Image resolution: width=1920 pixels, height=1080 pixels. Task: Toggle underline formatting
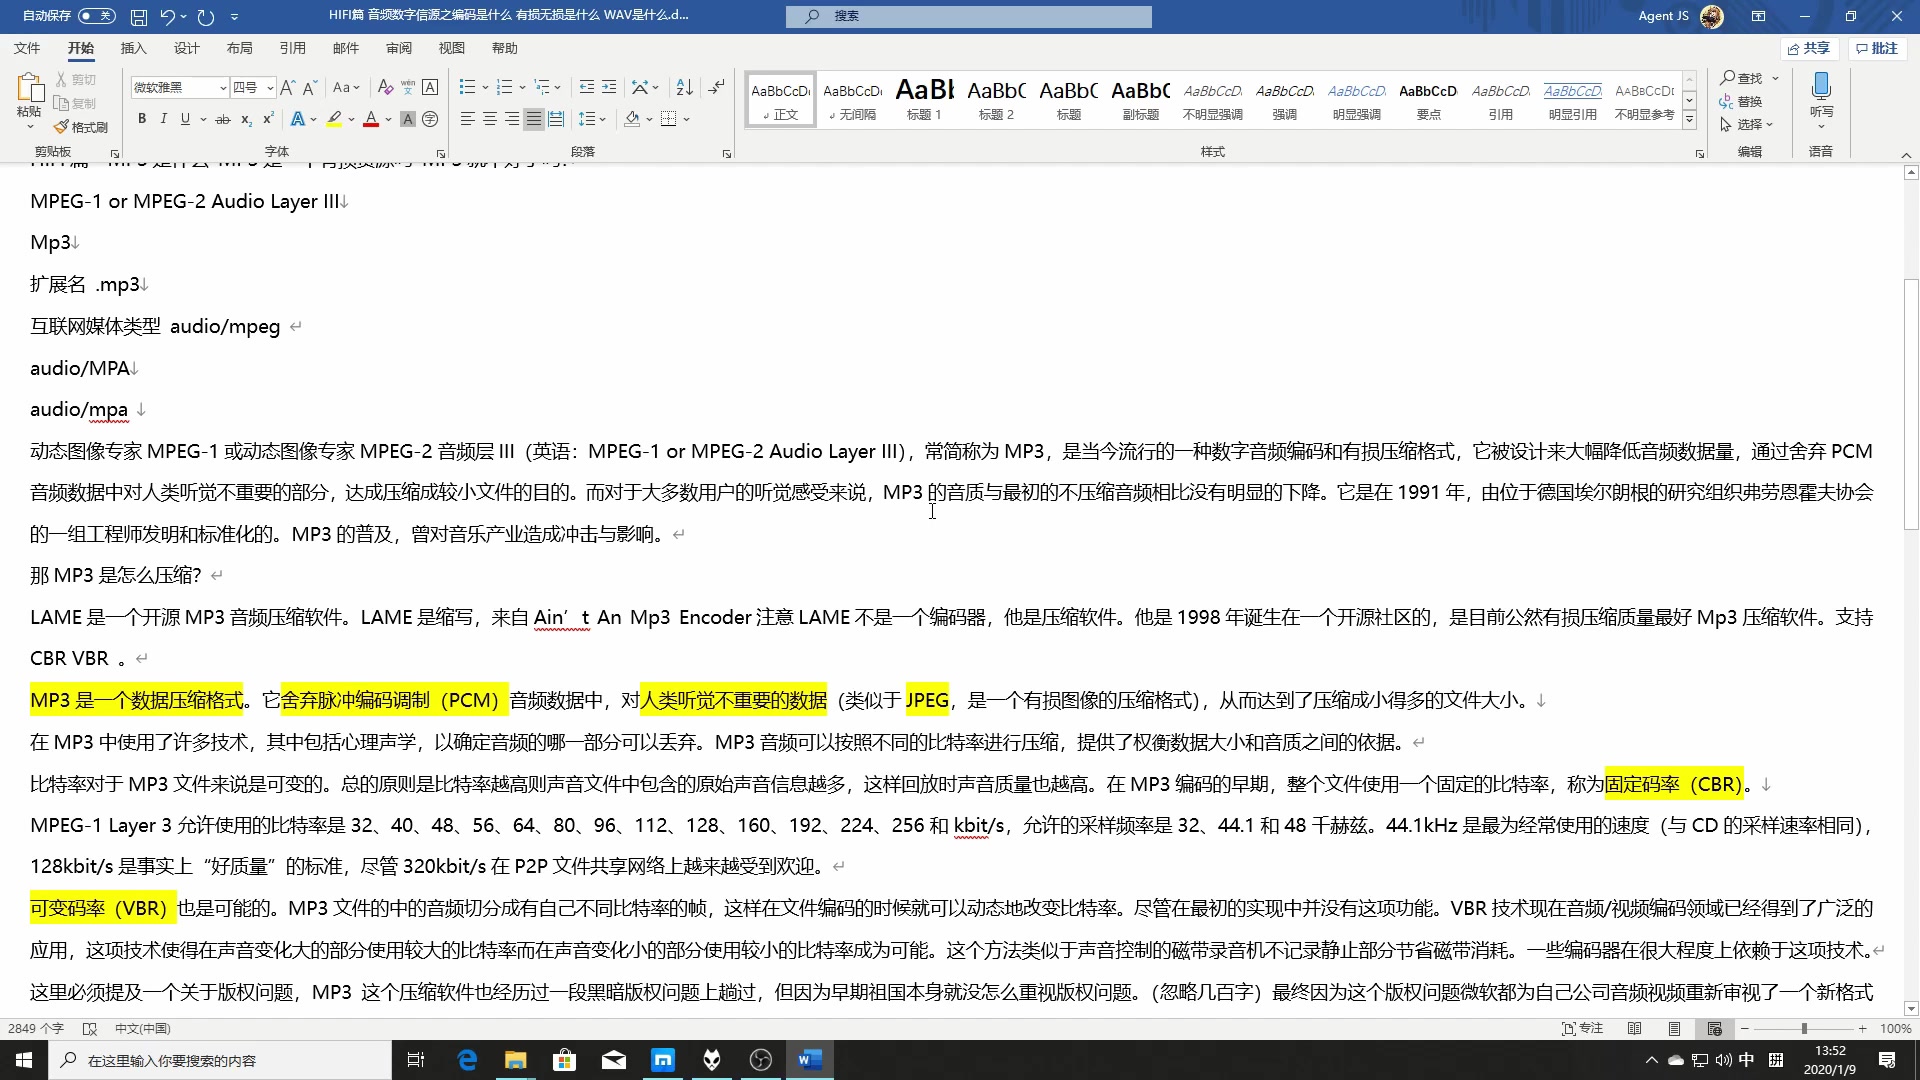pyautogui.click(x=186, y=119)
